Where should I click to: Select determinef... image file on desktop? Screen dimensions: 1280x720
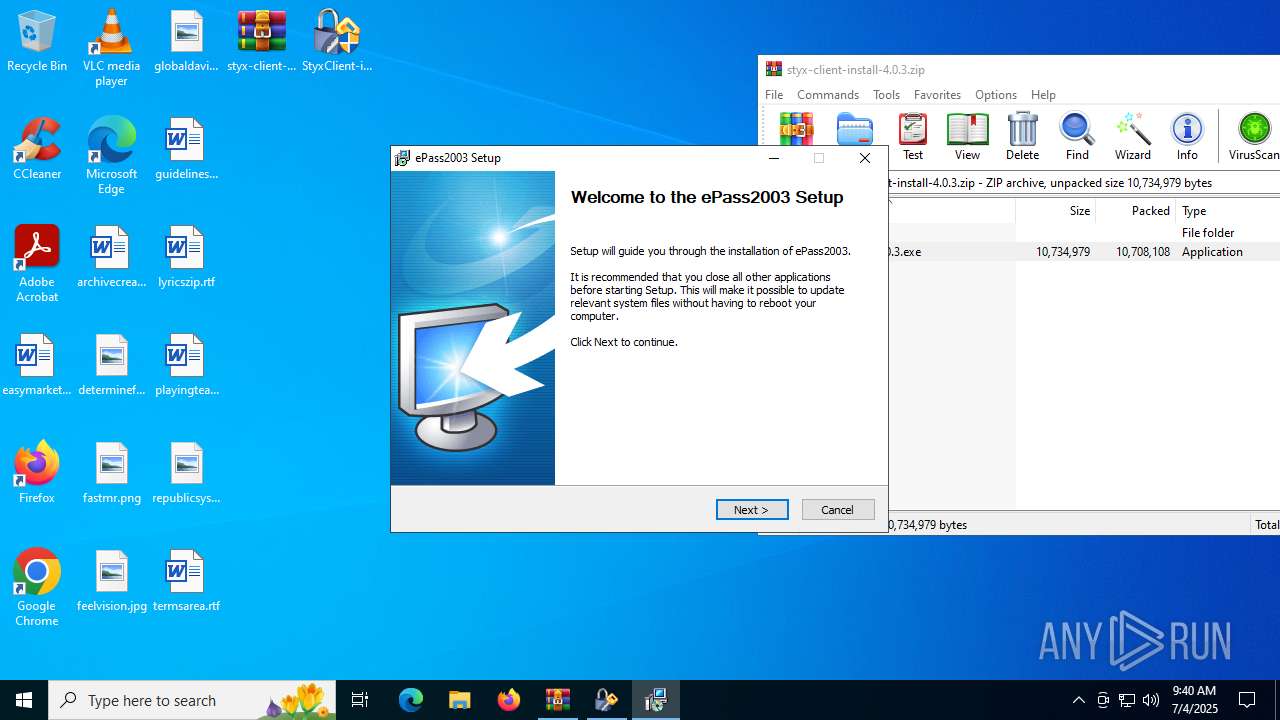pyautogui.click(x=111, y=366)
